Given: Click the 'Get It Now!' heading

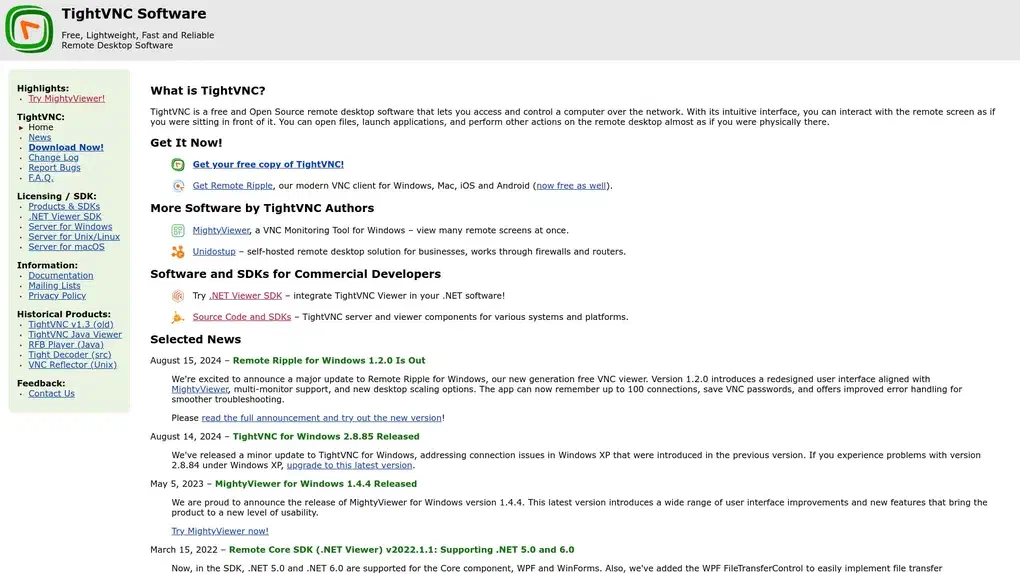Looking at the screenshot, I should pos(186,143).
